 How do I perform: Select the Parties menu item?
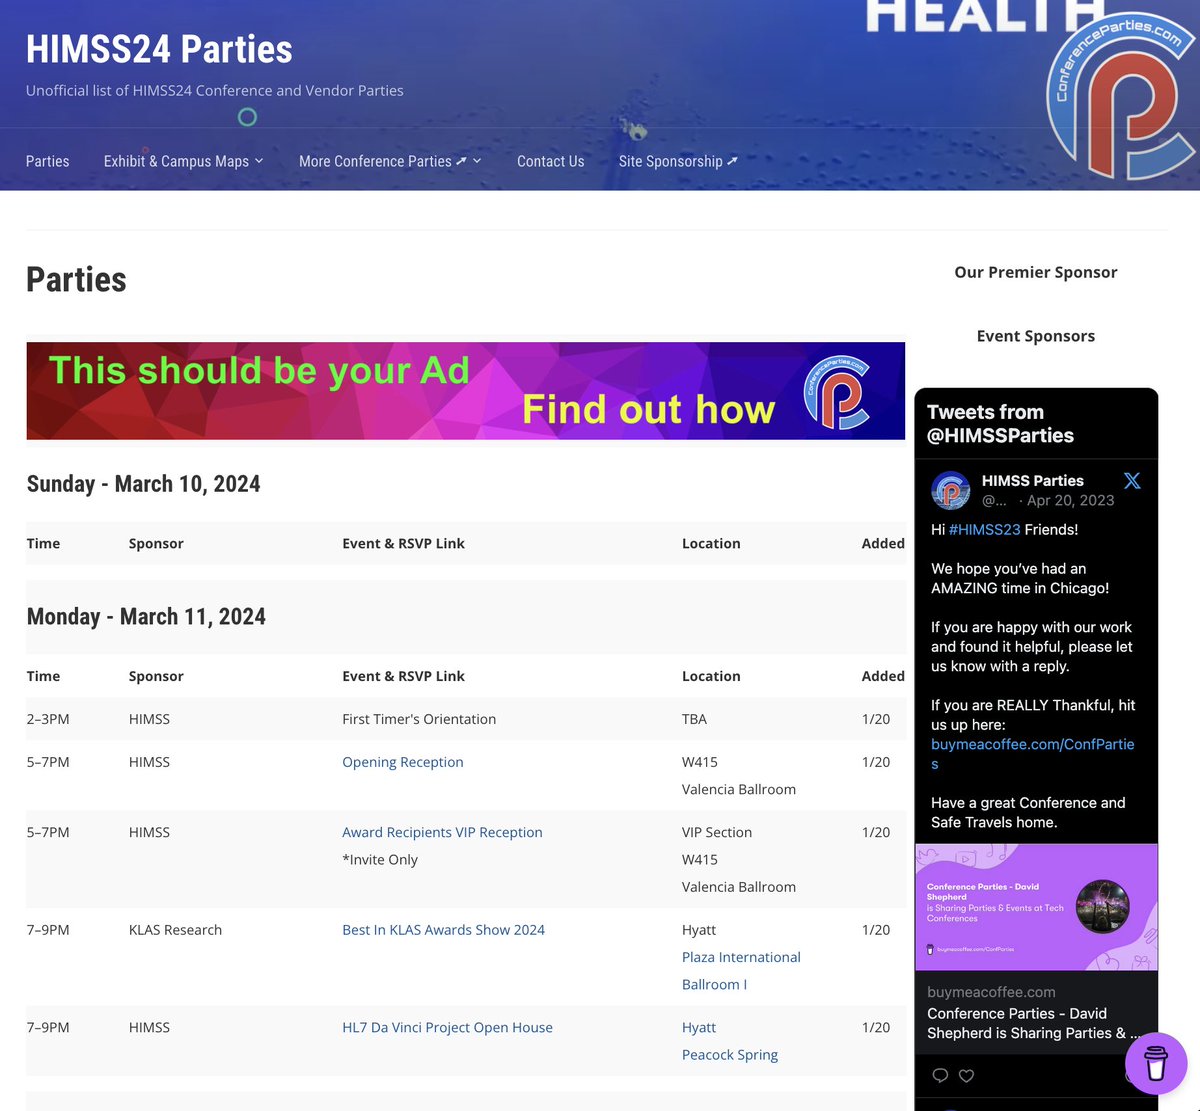point(47,161)
